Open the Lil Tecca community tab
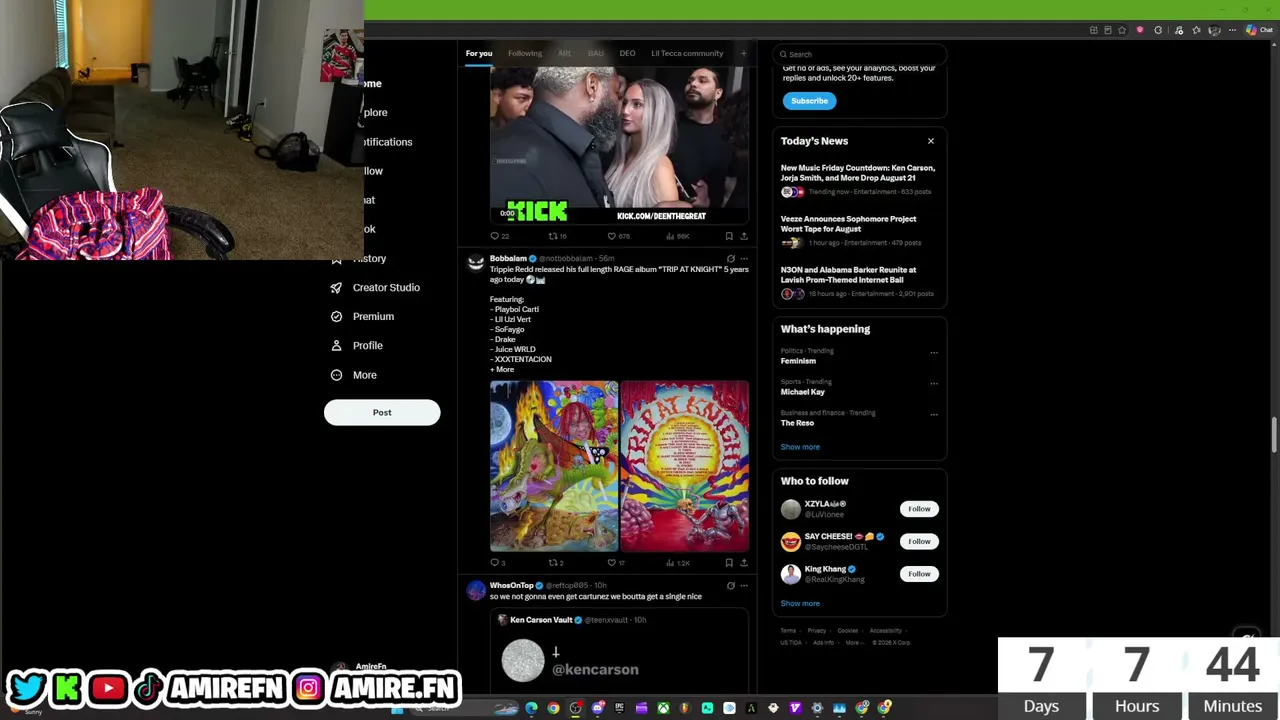 click(x=687, y=54)
